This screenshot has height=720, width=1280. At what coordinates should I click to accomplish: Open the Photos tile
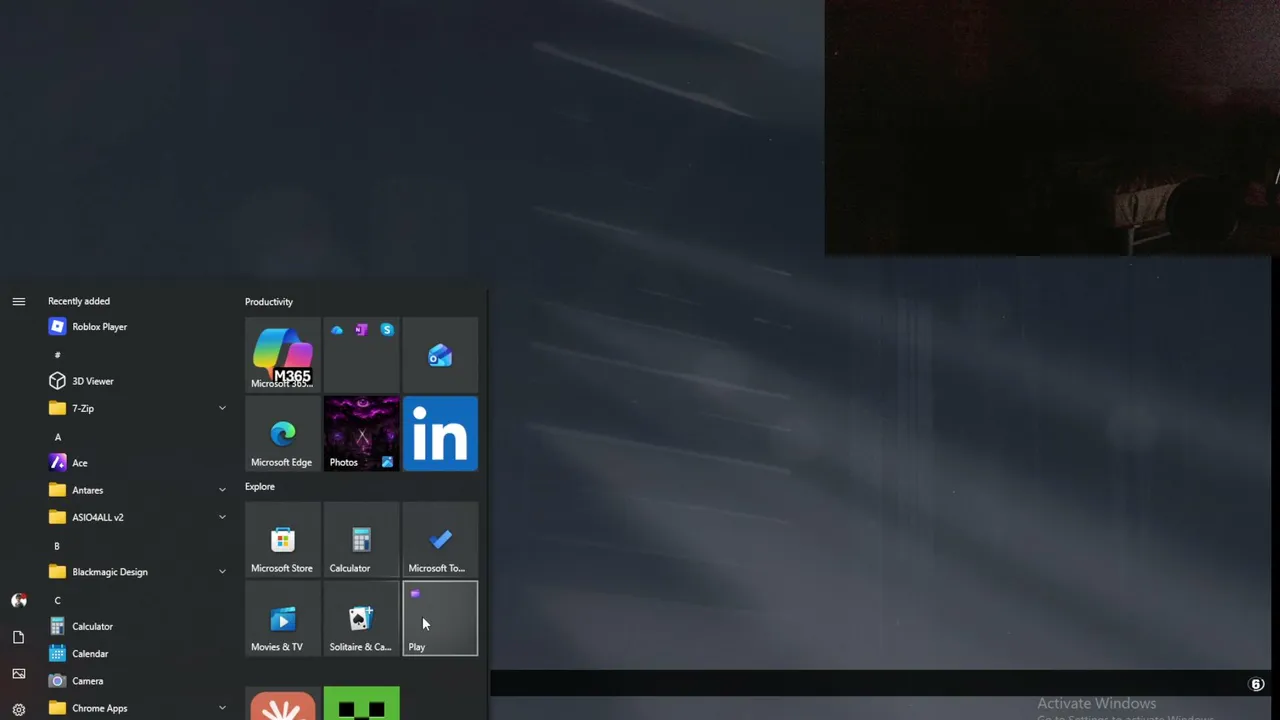pyautogui.click(x=361, y=434)
